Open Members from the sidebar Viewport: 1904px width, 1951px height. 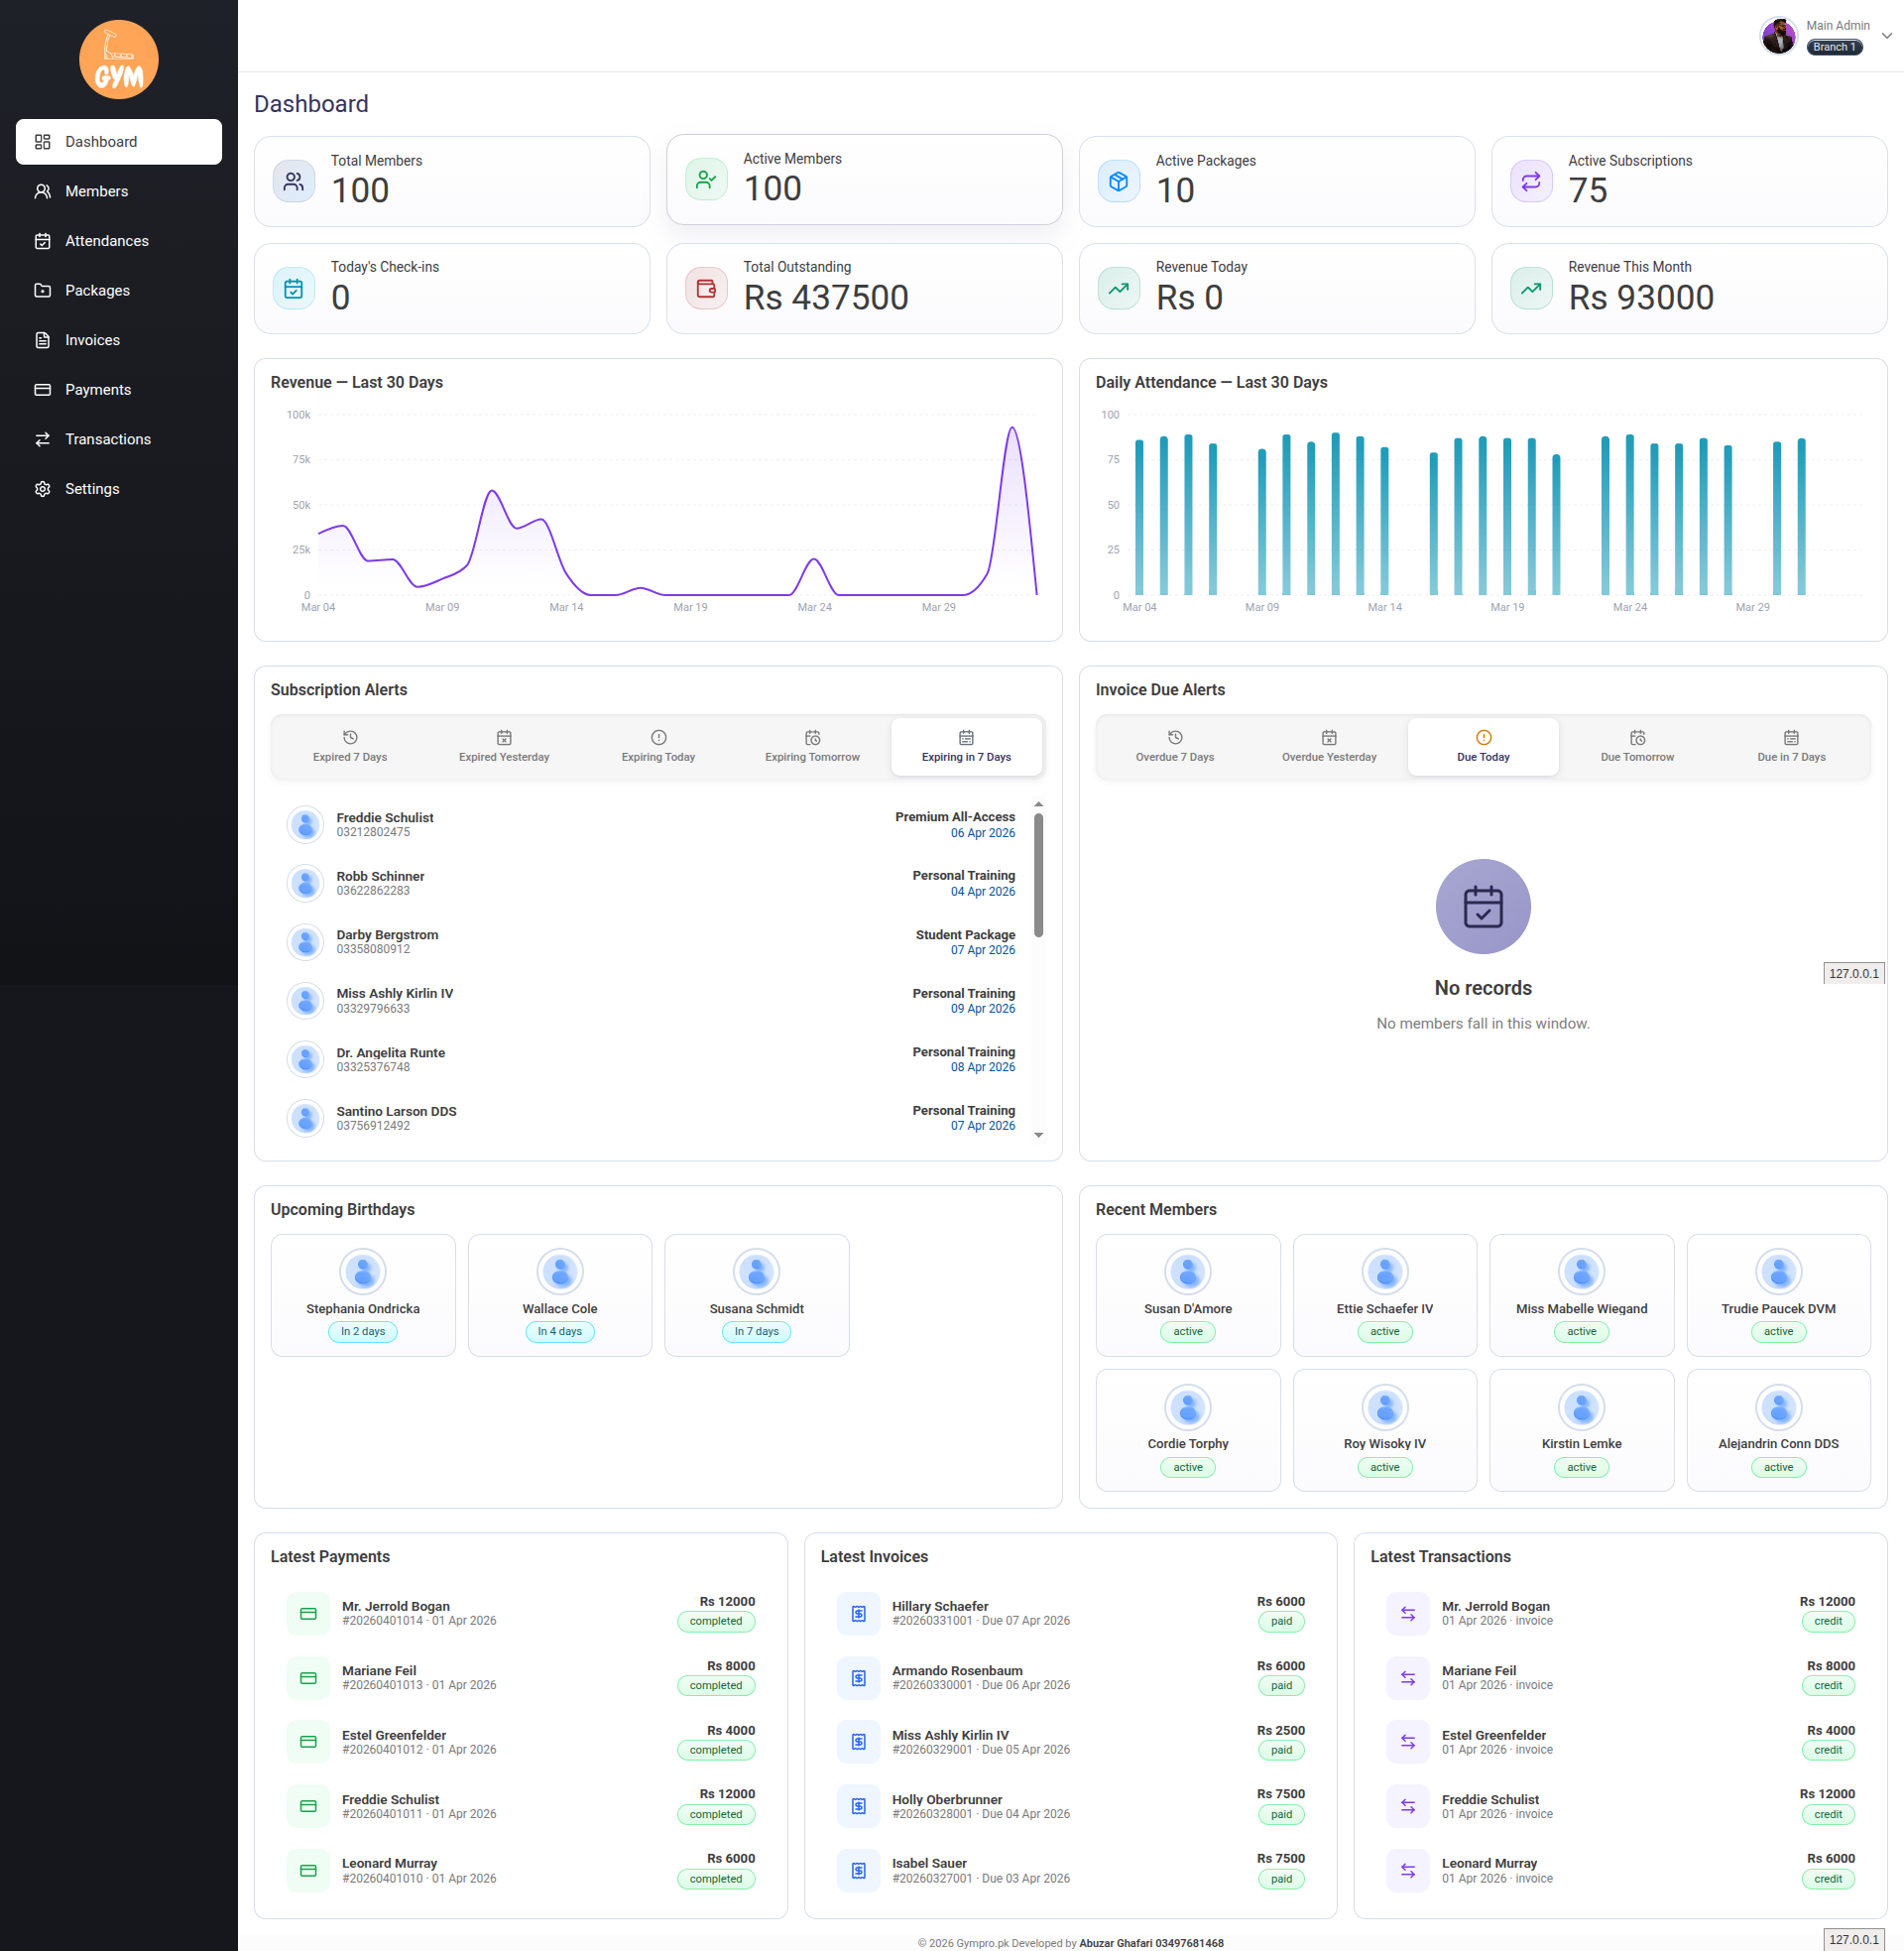[96, 191]
